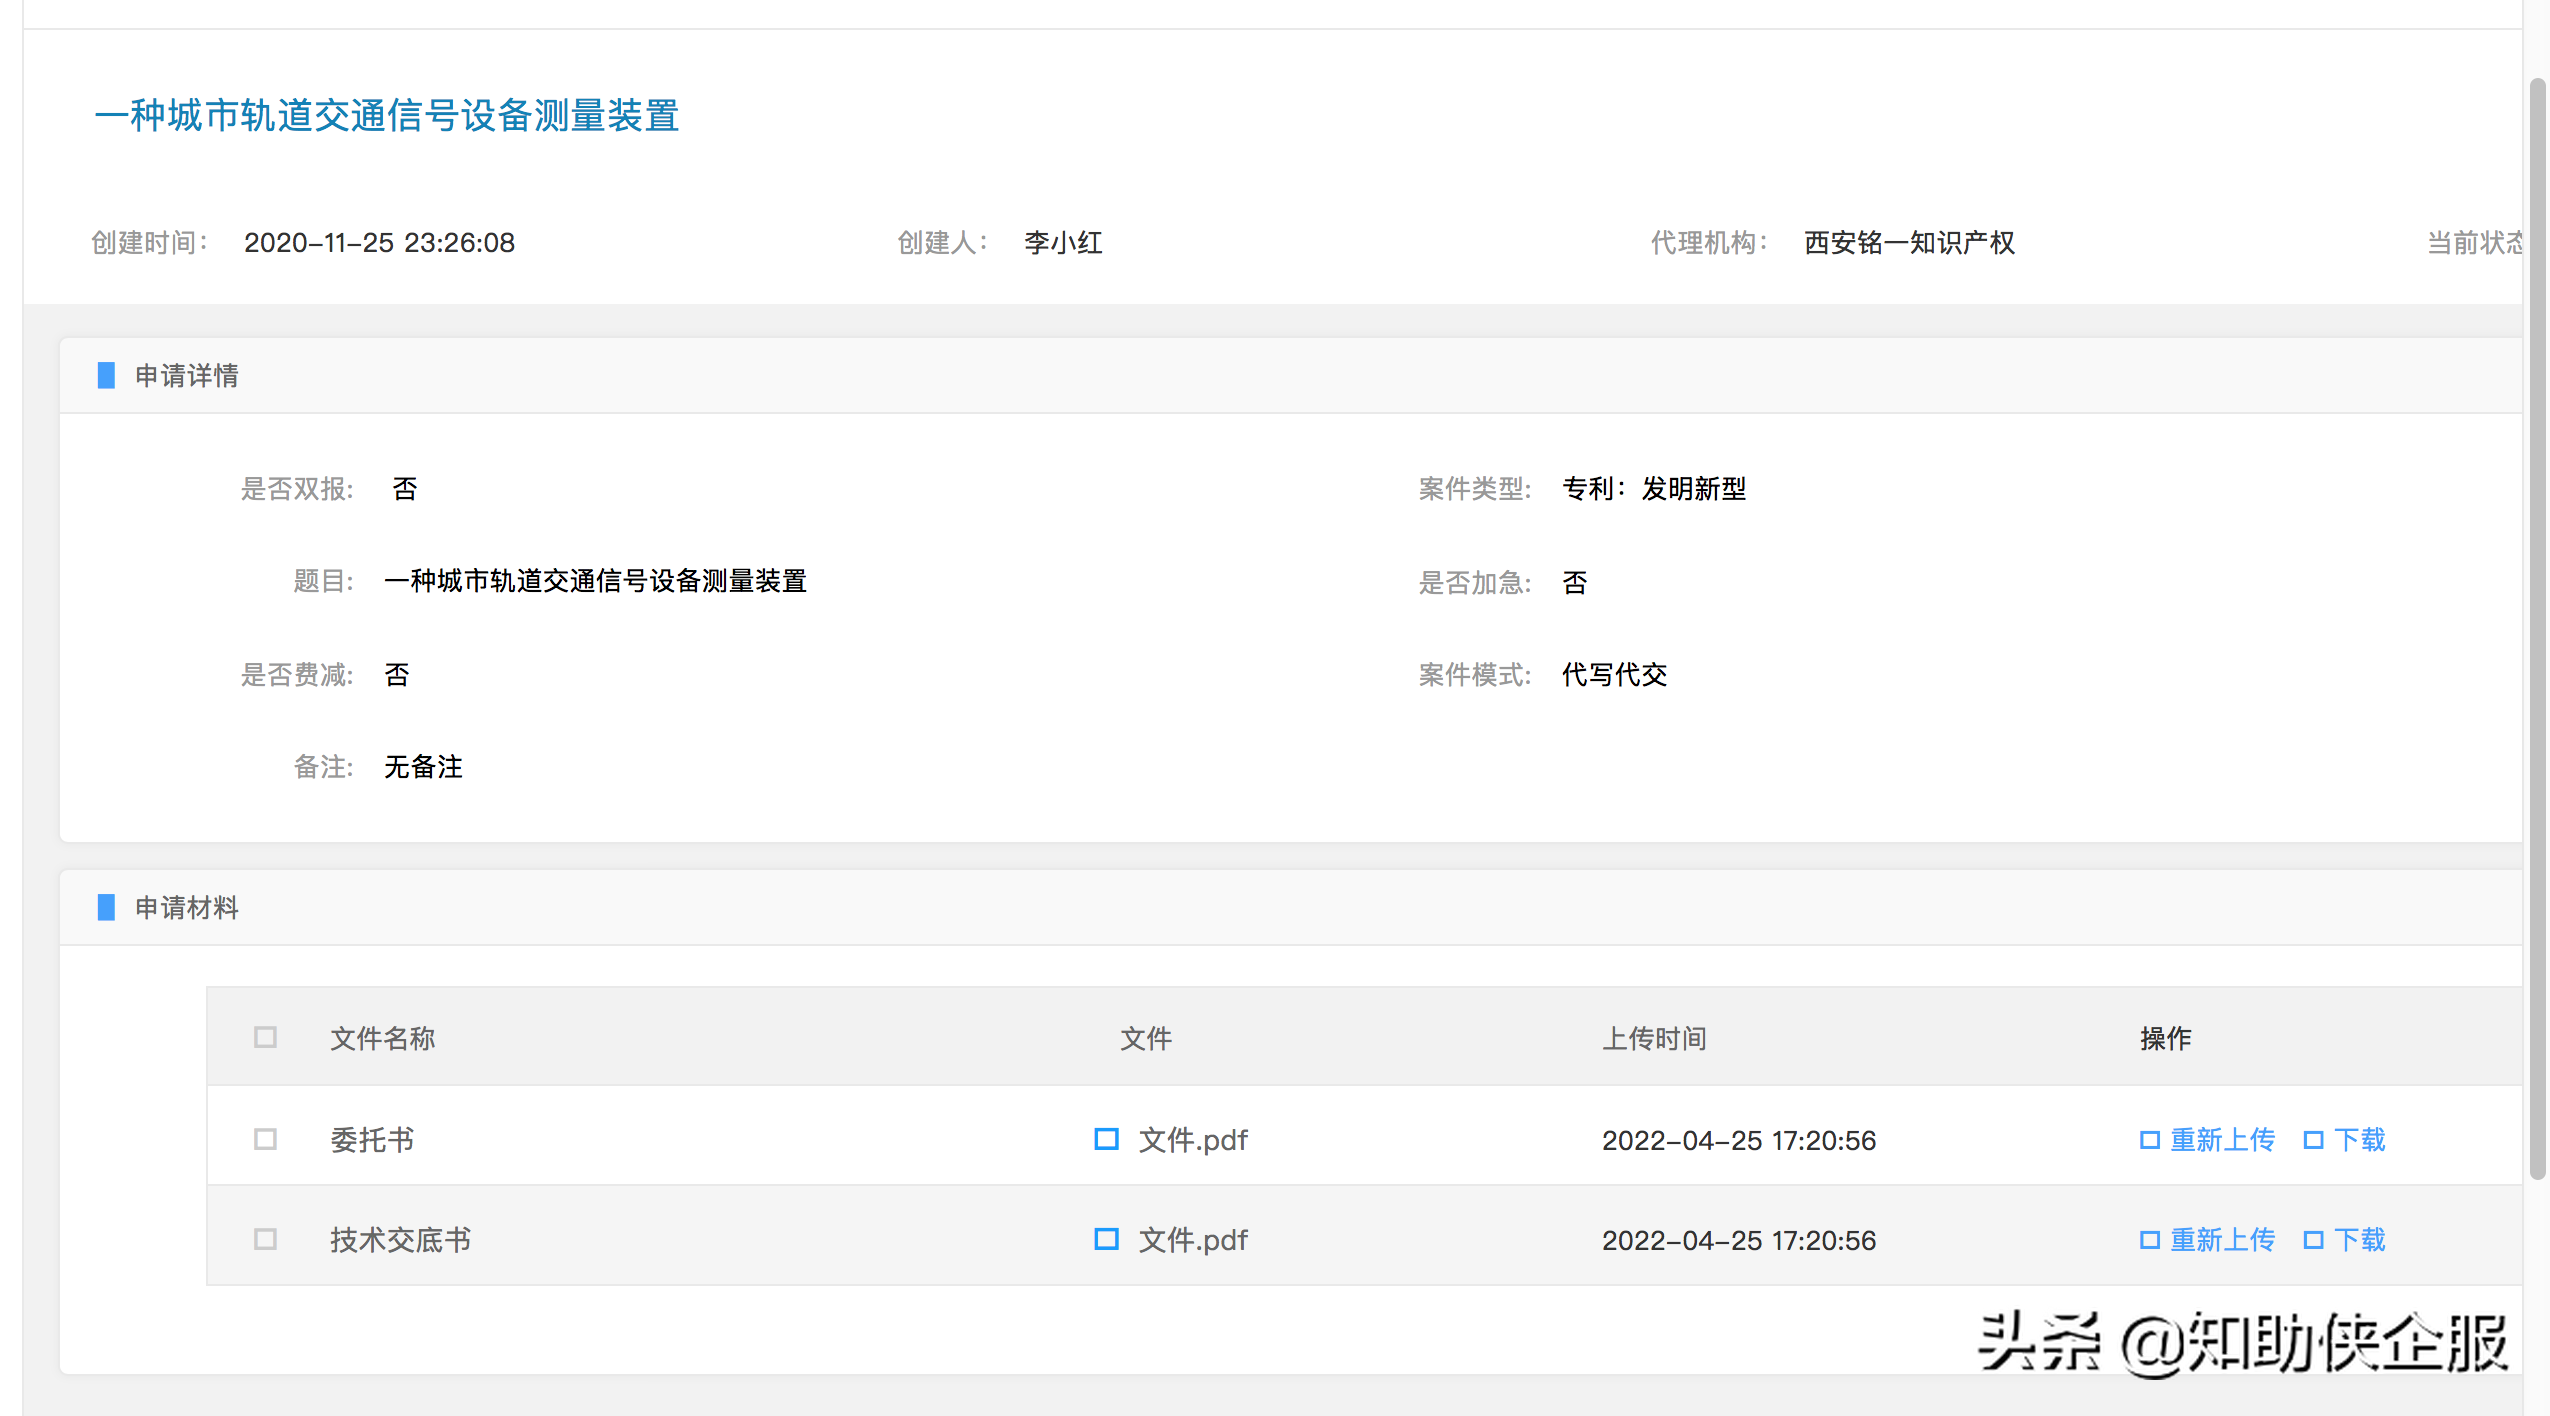This screenshot has height=1416, width=2550.
Task: Click the download icon on the 委托书 row
Action: [x=2313, y=1139]
